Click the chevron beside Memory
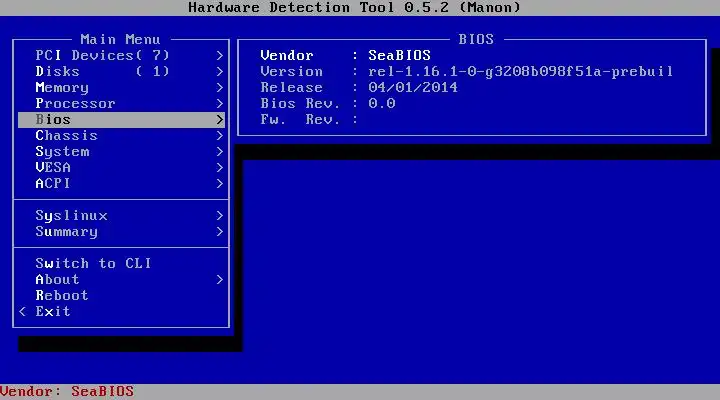Viewport: 720px width, 400px height. click(219, 88)
